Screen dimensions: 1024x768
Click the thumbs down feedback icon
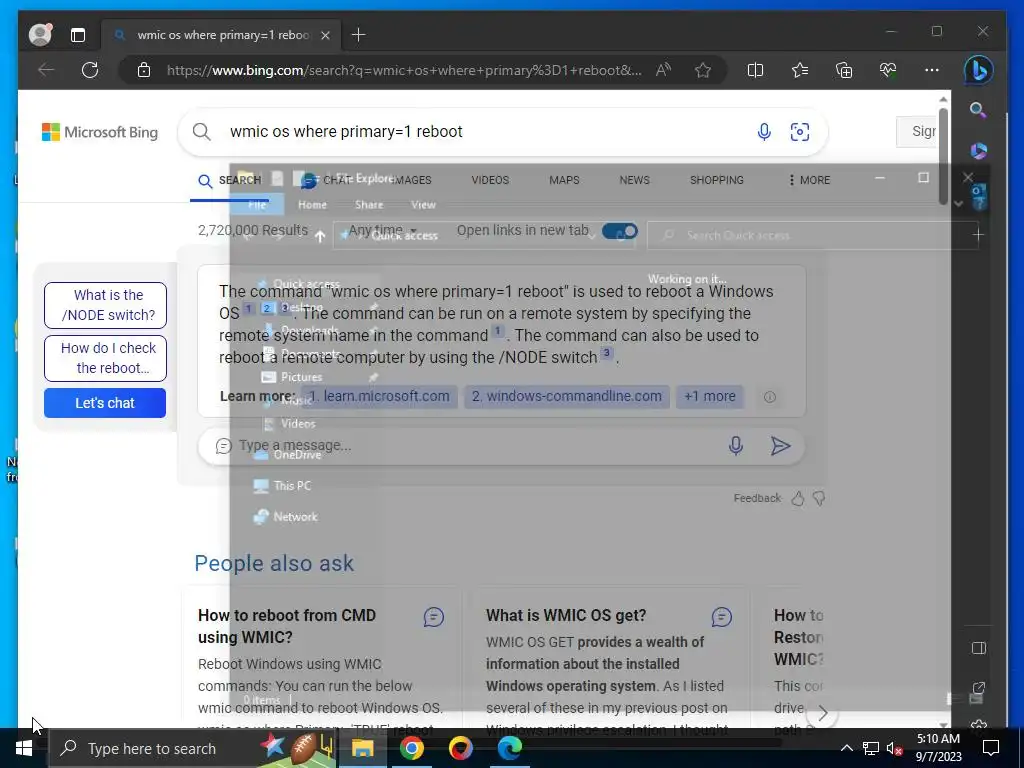[818, 499]
